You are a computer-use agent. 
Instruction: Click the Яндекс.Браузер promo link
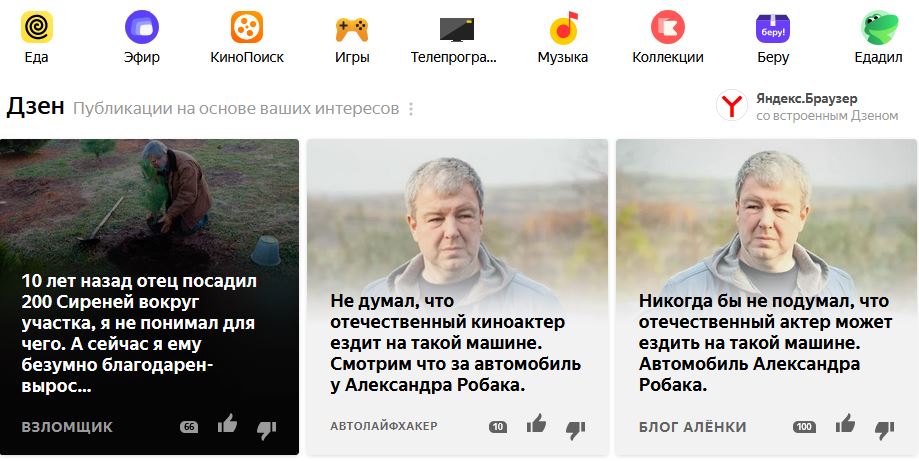point(807,106)
